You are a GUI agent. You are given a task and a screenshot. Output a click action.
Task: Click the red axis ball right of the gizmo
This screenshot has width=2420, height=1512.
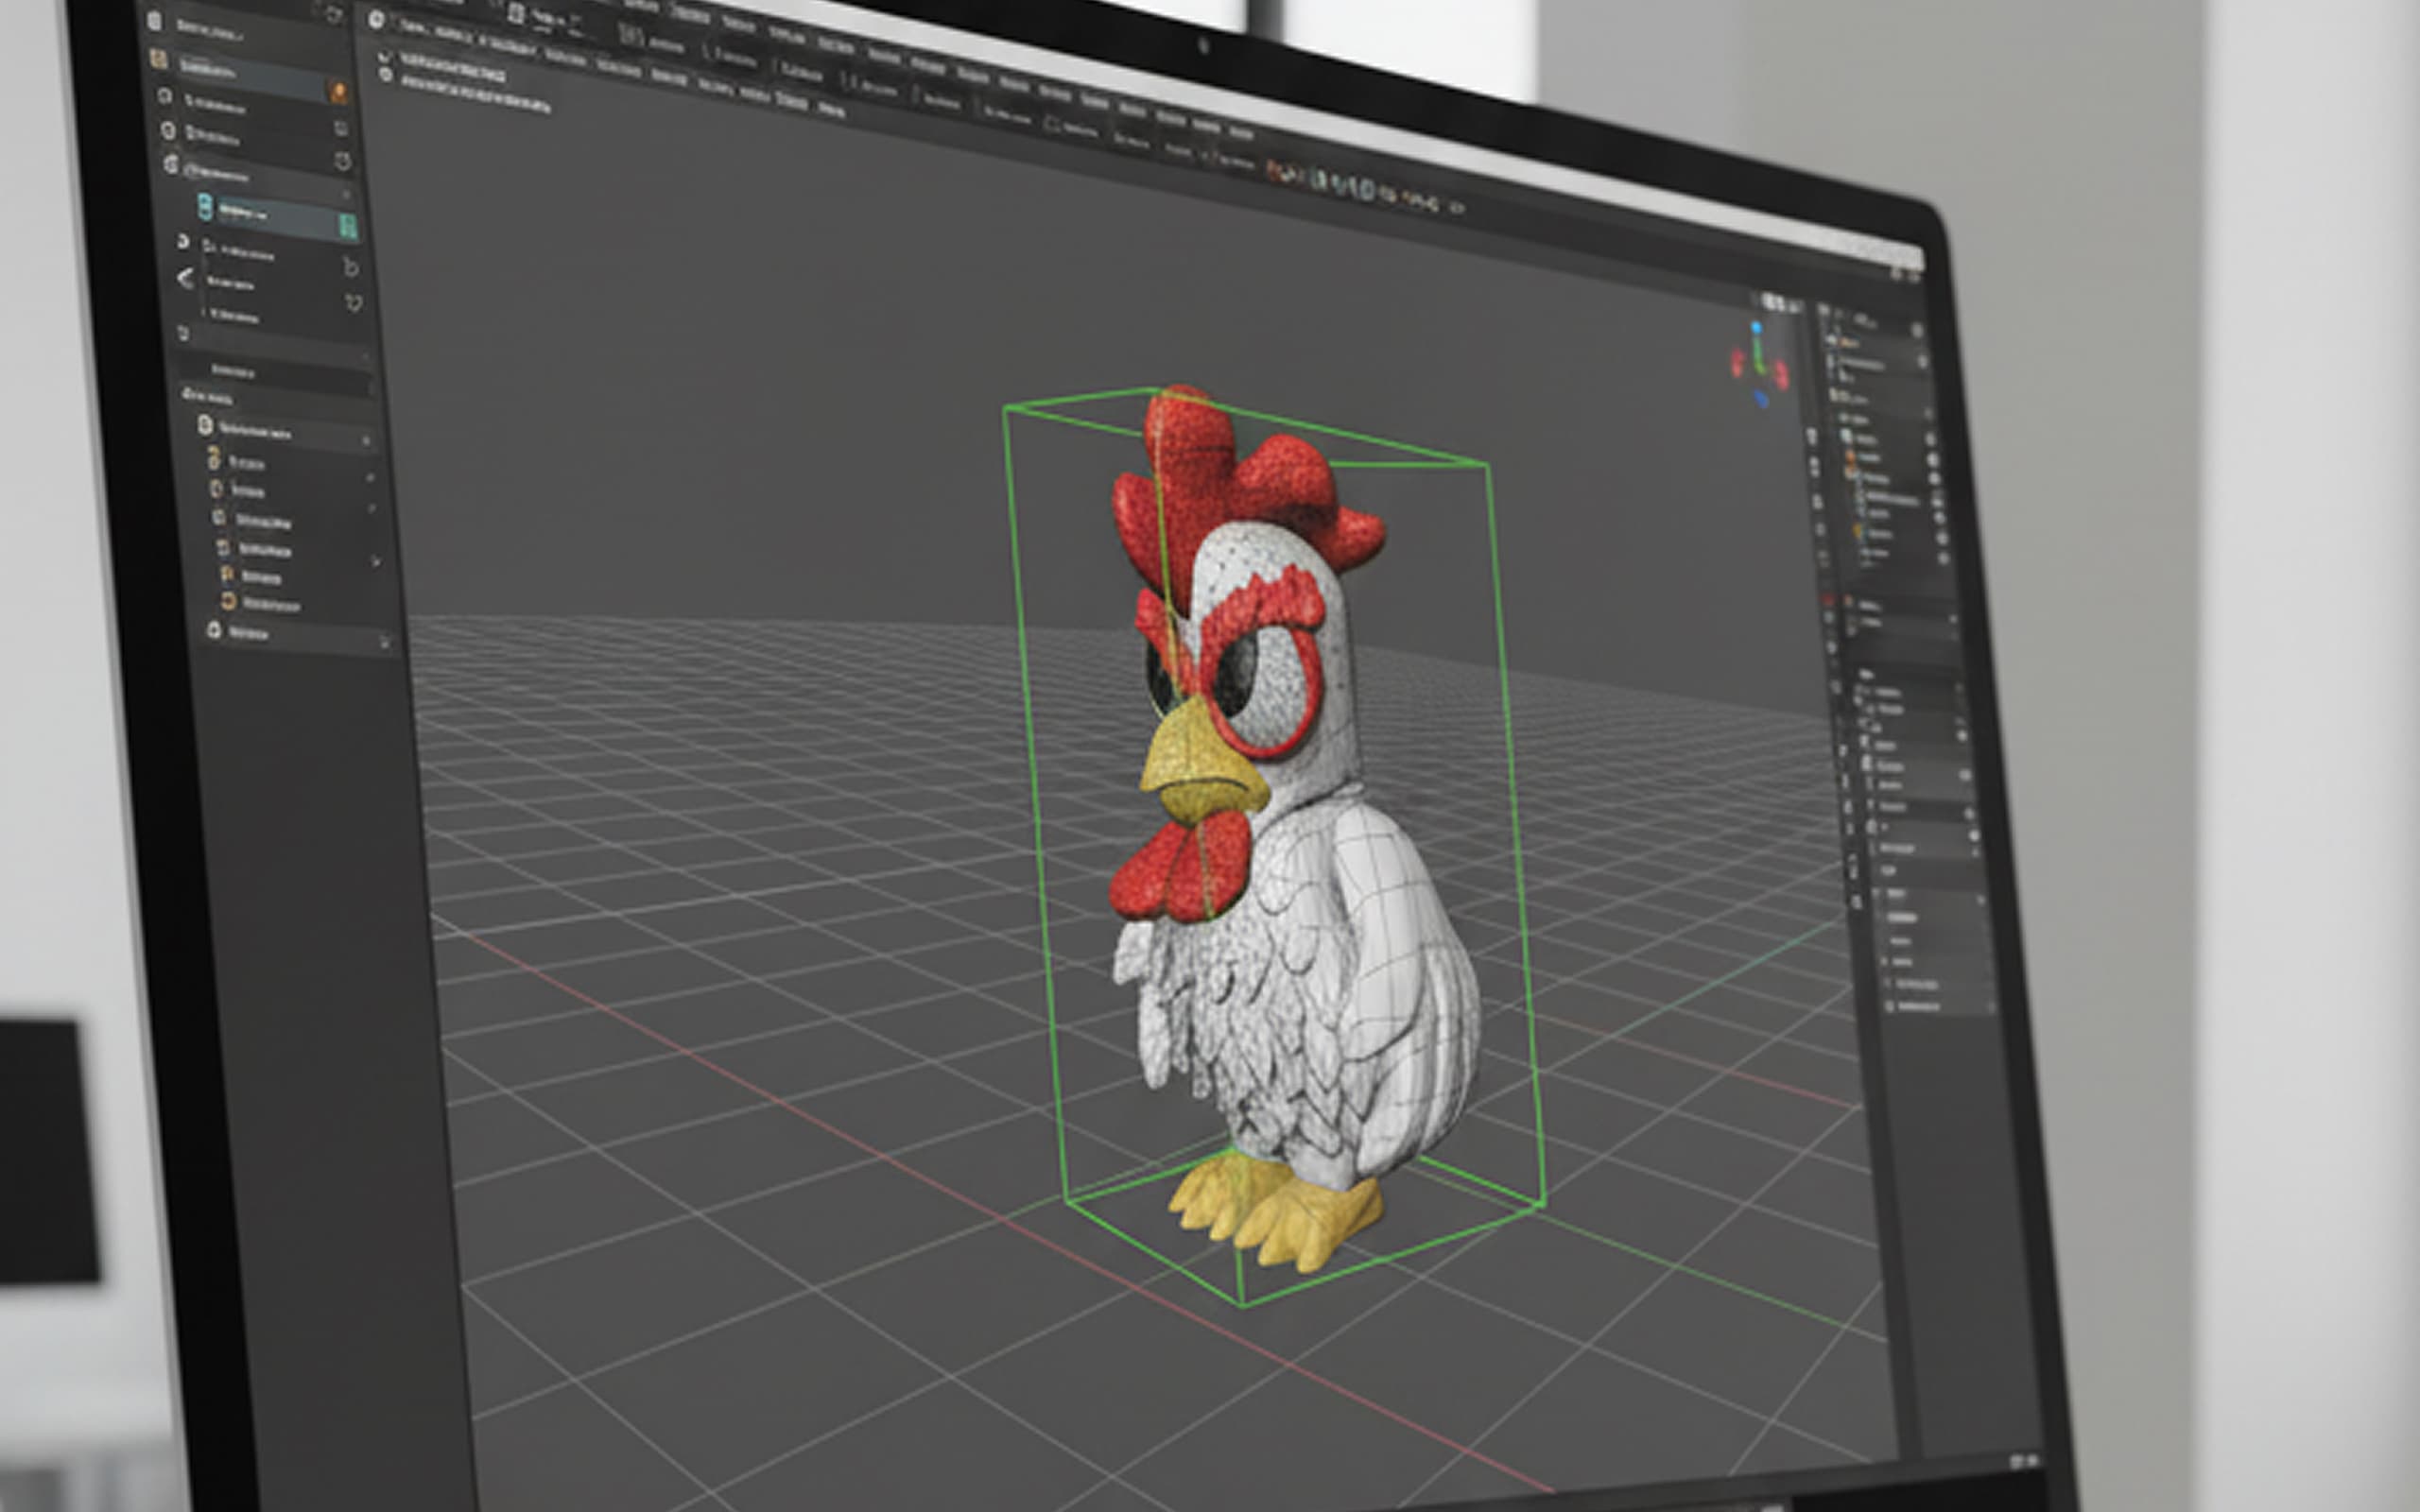(1781, 375)
